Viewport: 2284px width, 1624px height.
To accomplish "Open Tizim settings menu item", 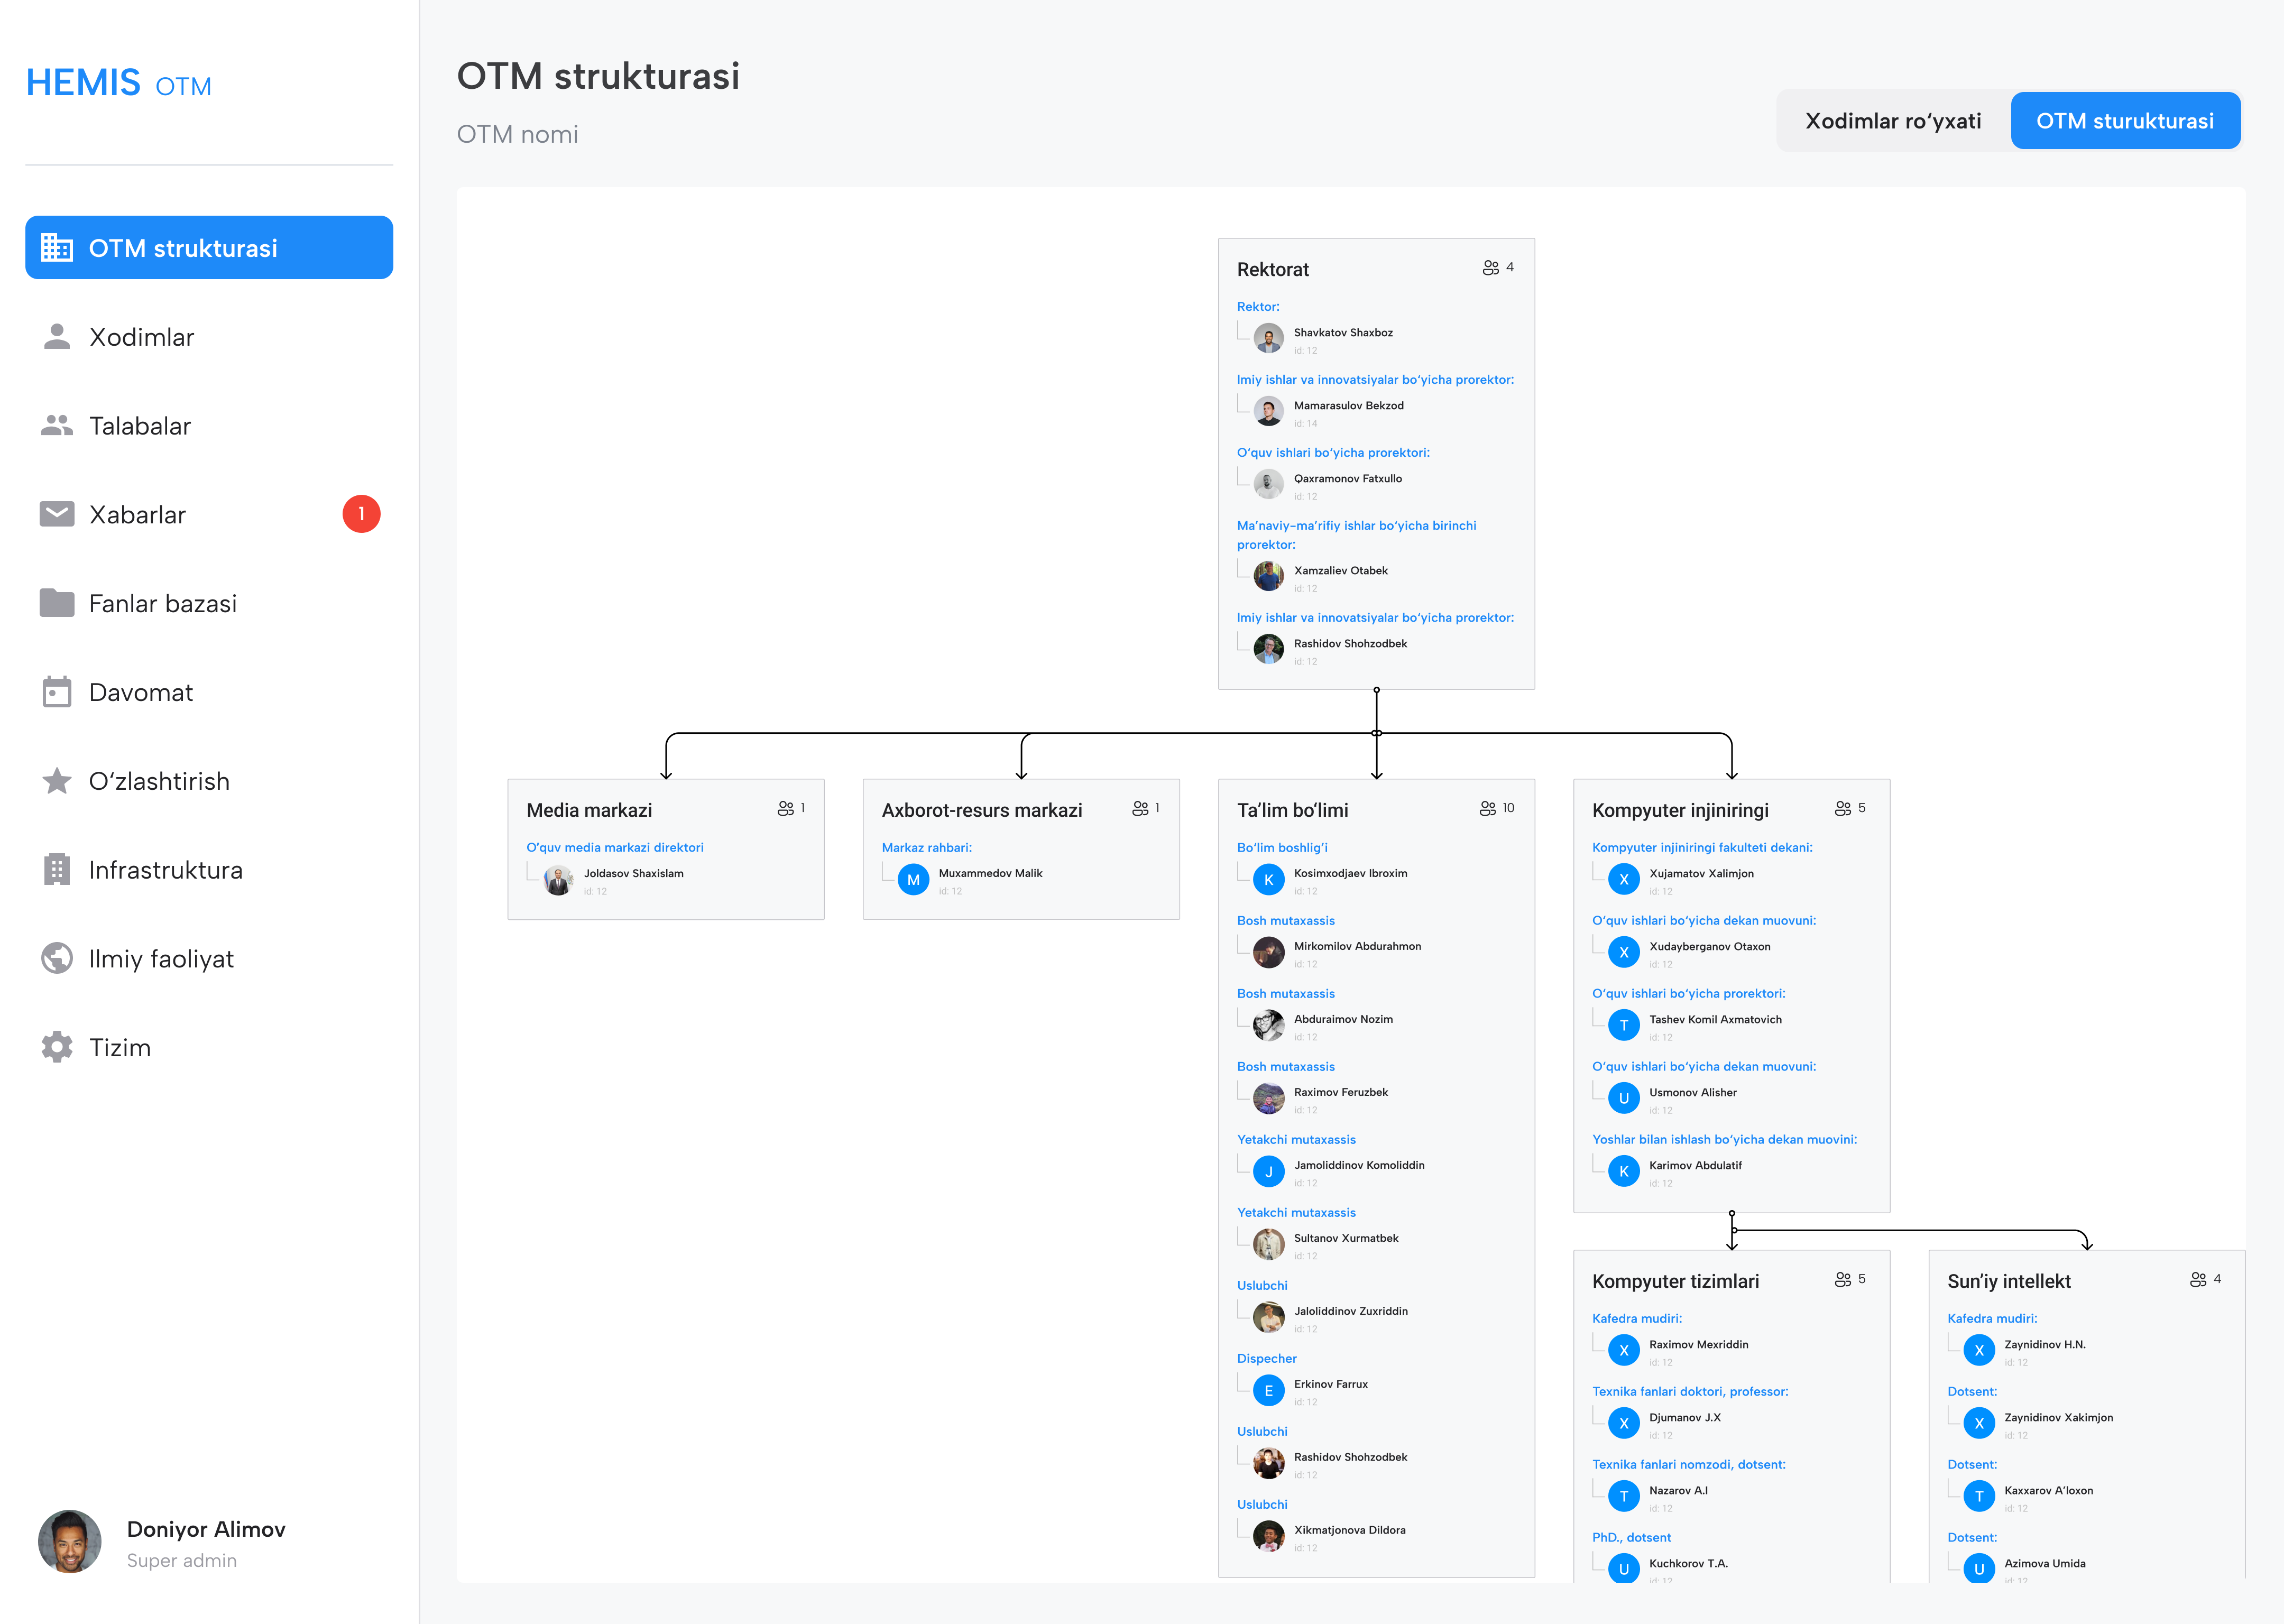I will point(209,1047).
